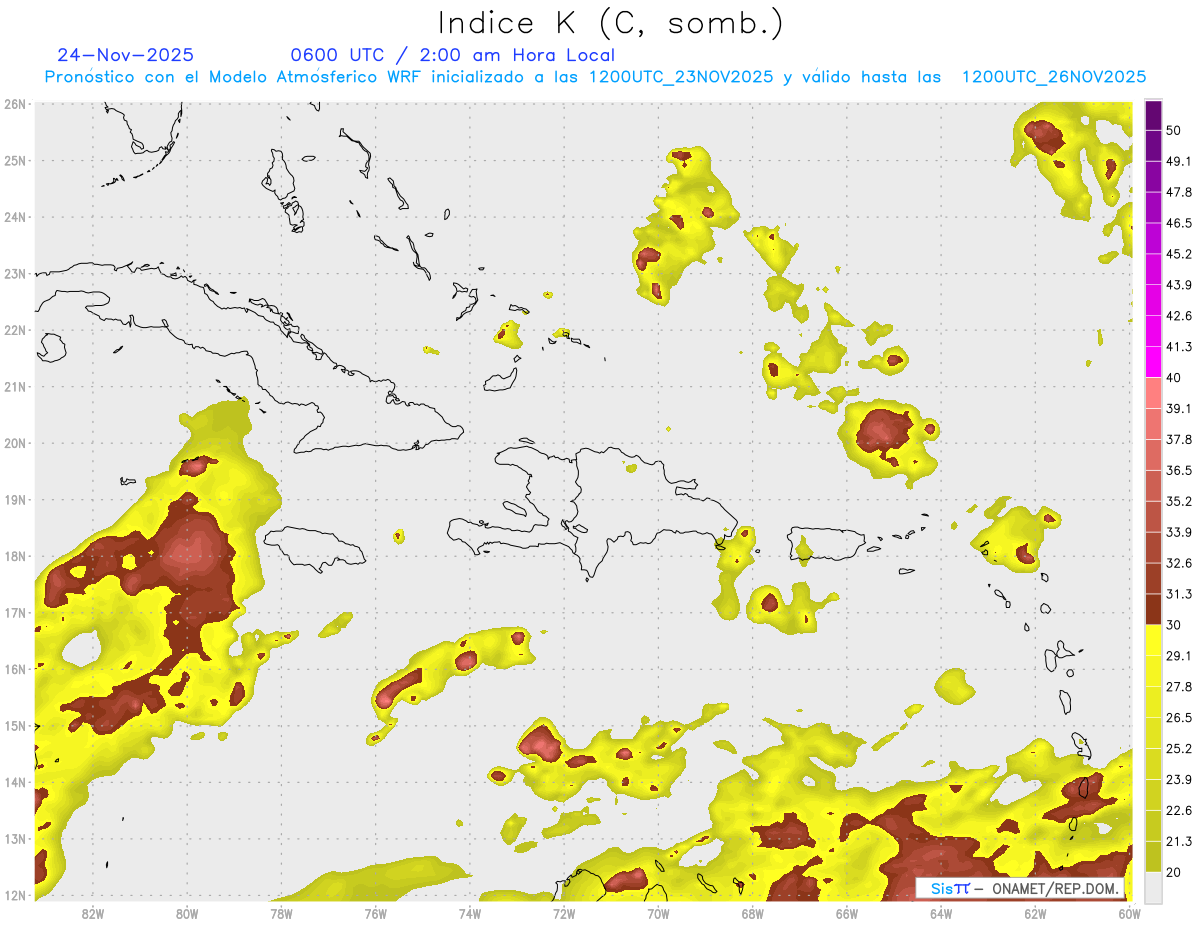Click the latitude label "14N"

pos(15,782)
